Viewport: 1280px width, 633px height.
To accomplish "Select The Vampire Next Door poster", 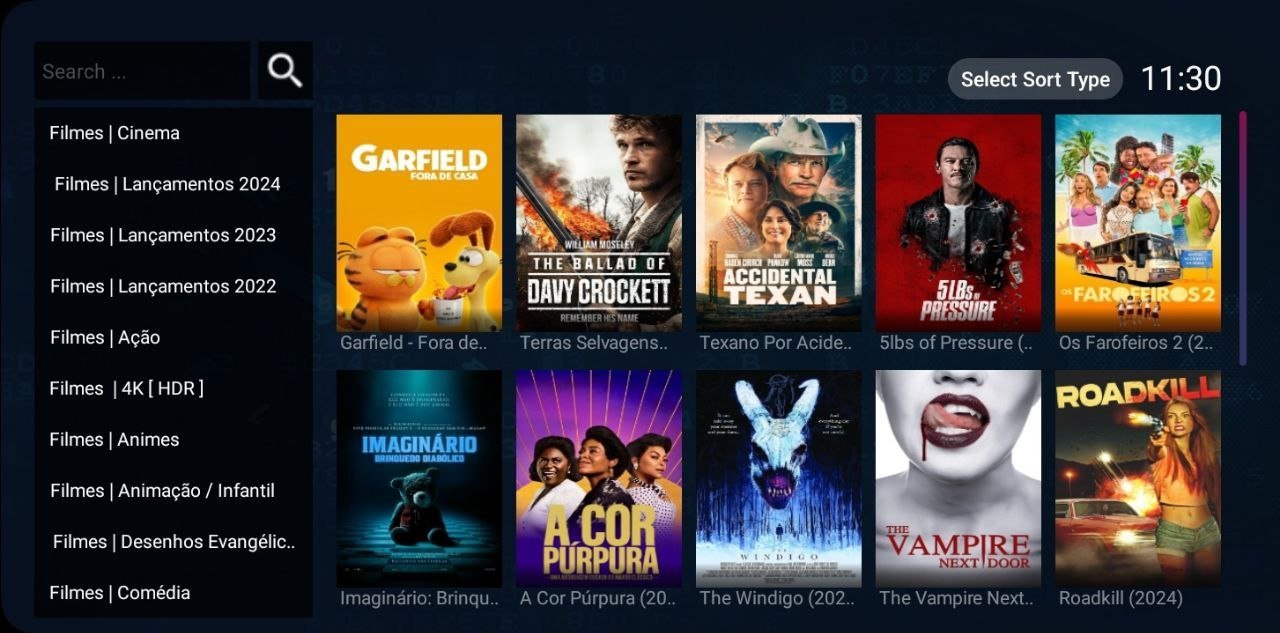I will pos(958,479).
